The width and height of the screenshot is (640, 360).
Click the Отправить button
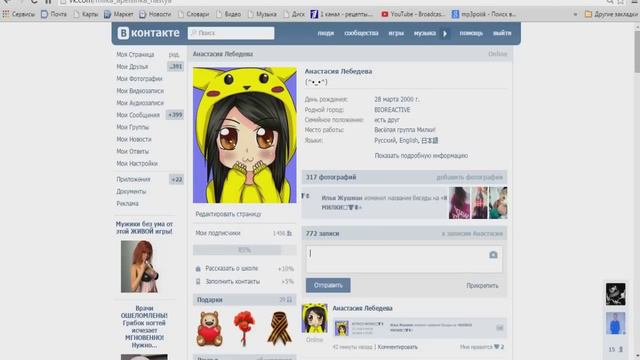328,285
